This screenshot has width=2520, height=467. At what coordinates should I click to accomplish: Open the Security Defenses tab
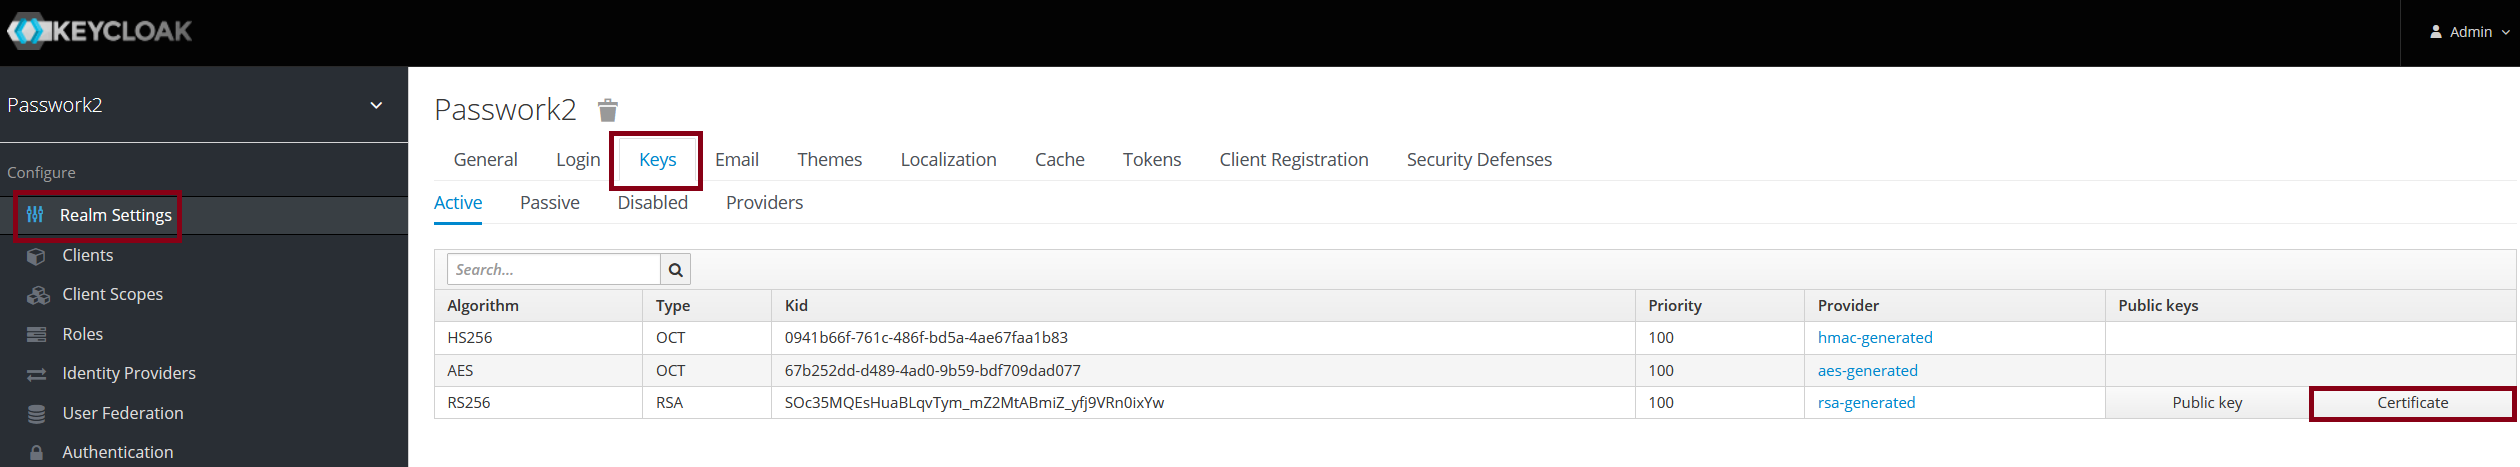[x=1478, y=160]
